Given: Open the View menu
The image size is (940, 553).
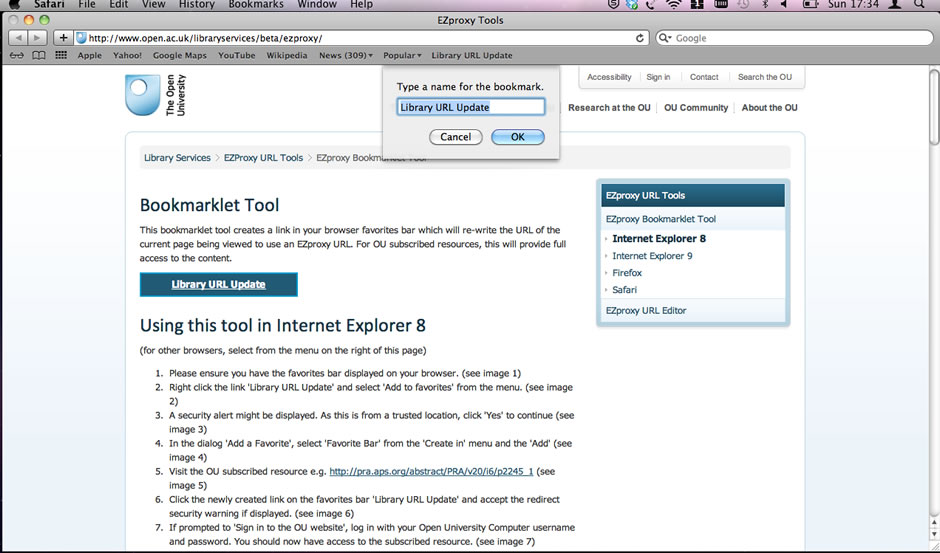Looking at the screenshot, I should click(153, 4).
